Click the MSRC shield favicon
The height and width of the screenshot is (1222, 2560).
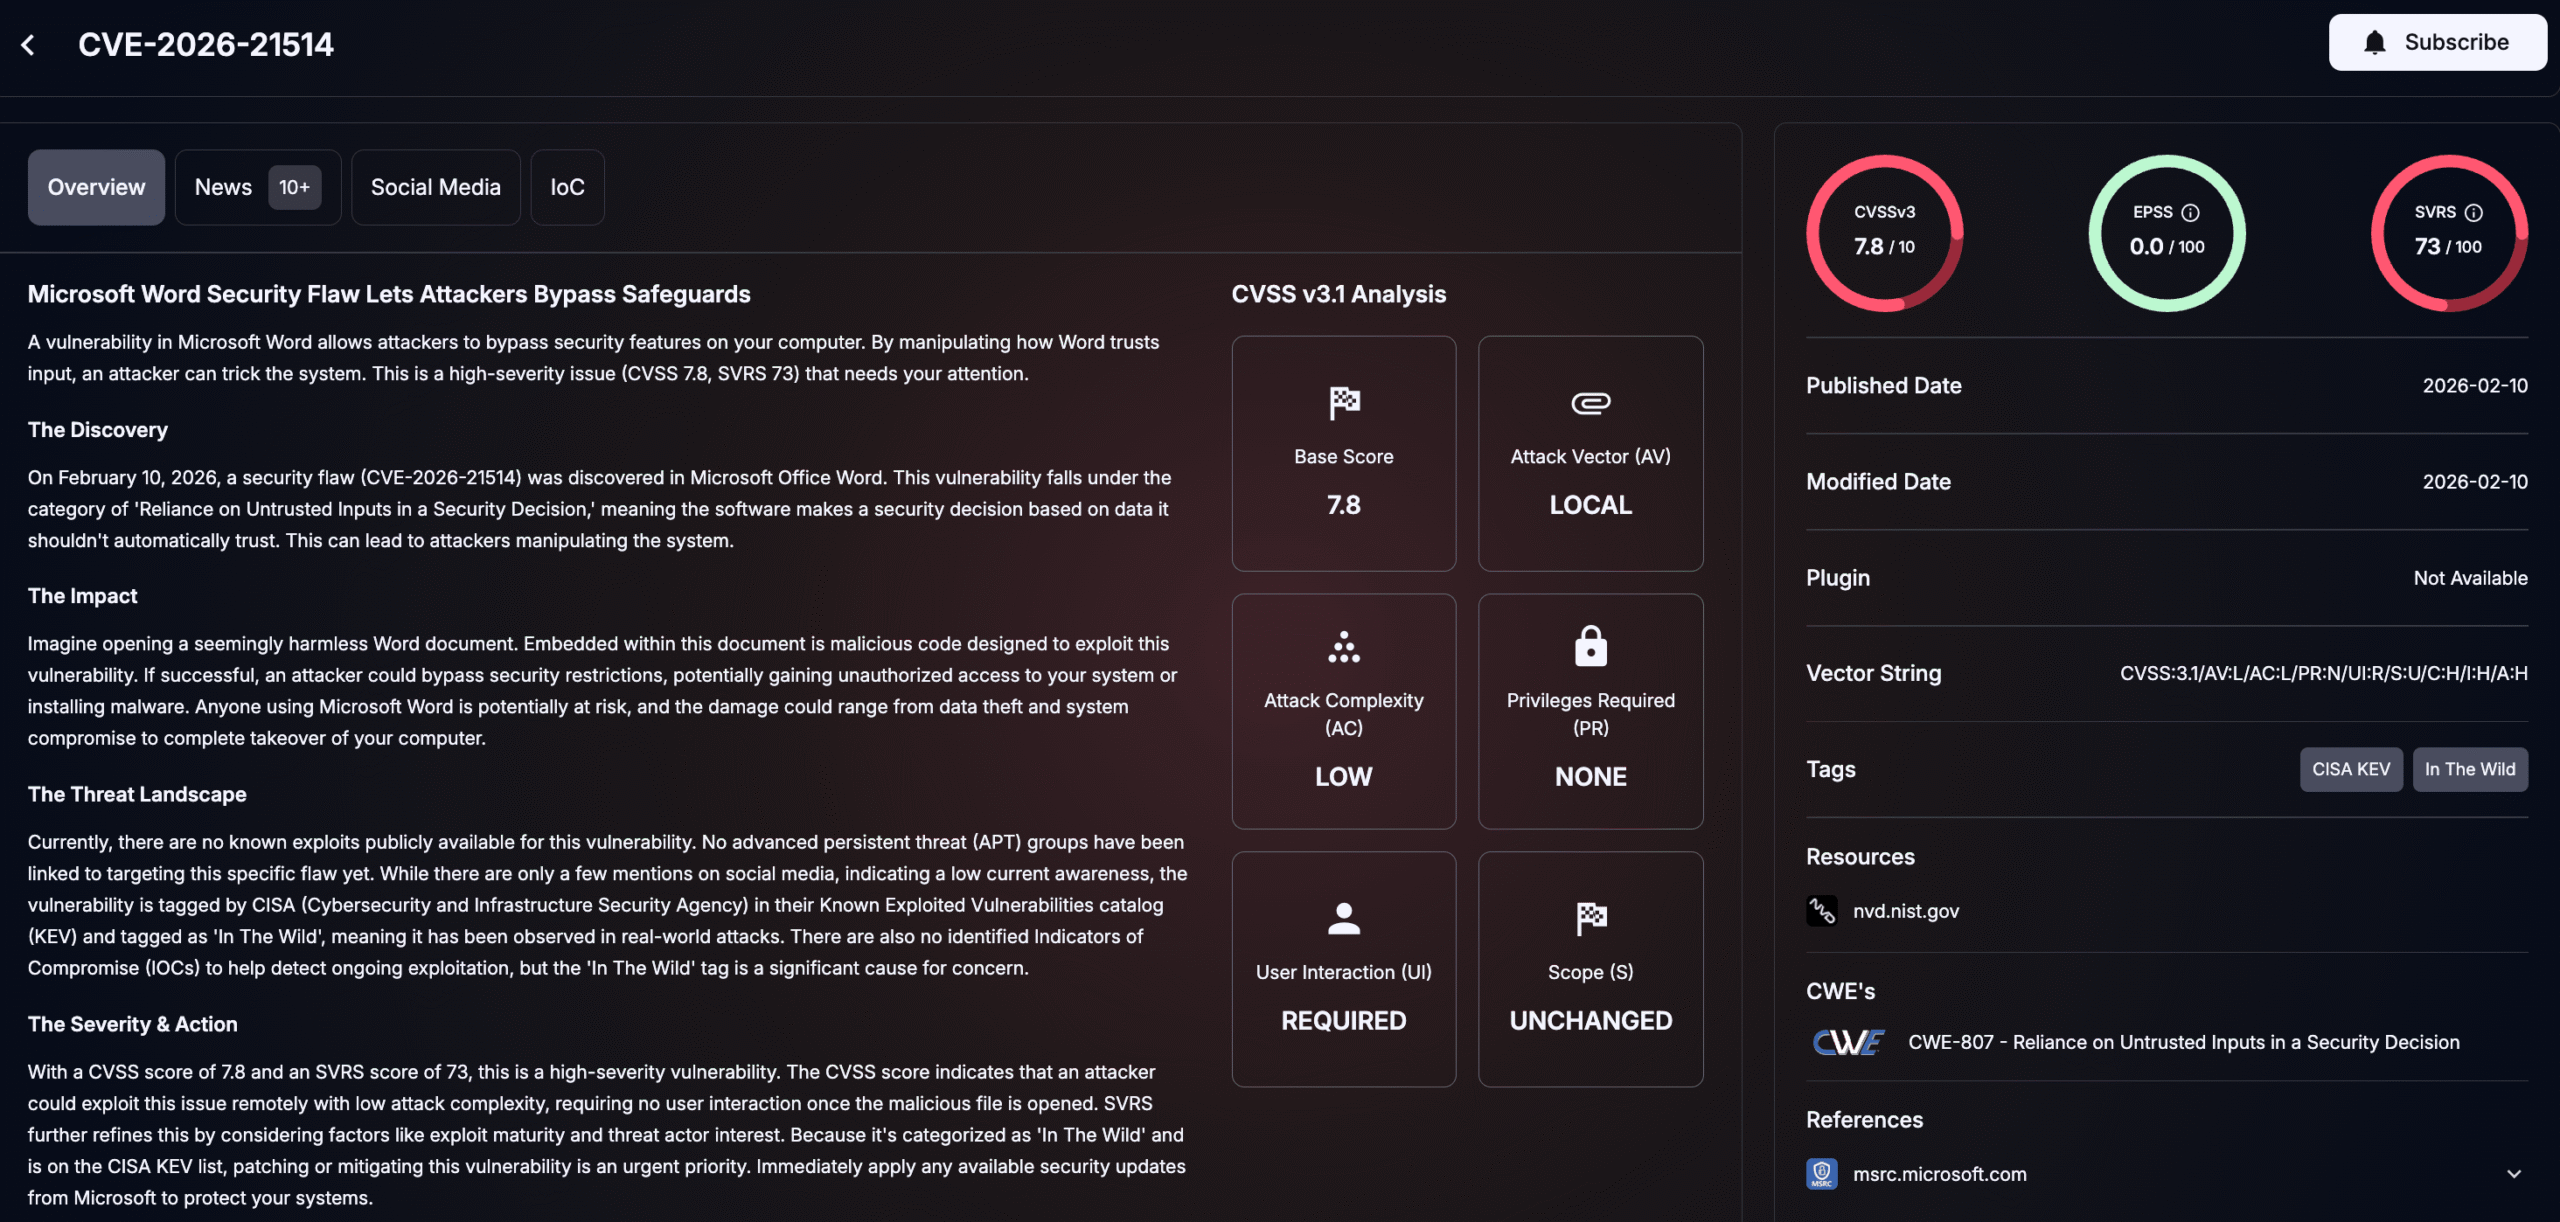(x=1821, y=1174)
